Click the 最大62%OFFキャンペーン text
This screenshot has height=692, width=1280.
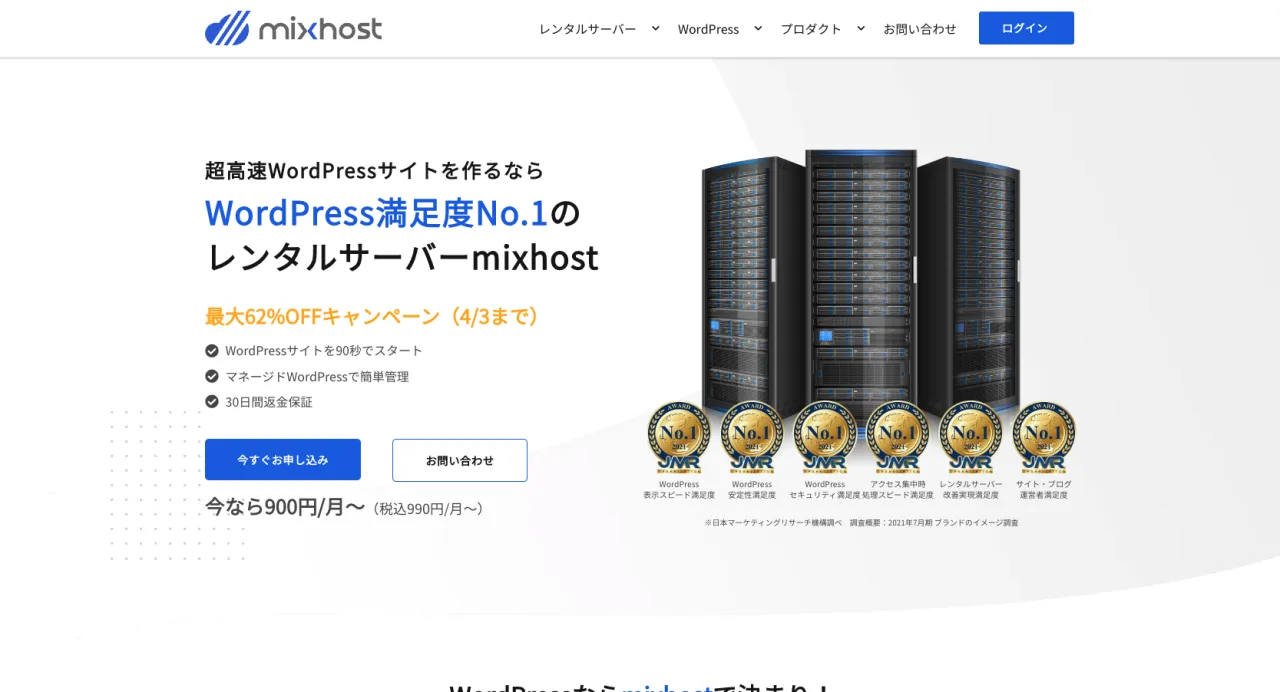tap(322, 317)
